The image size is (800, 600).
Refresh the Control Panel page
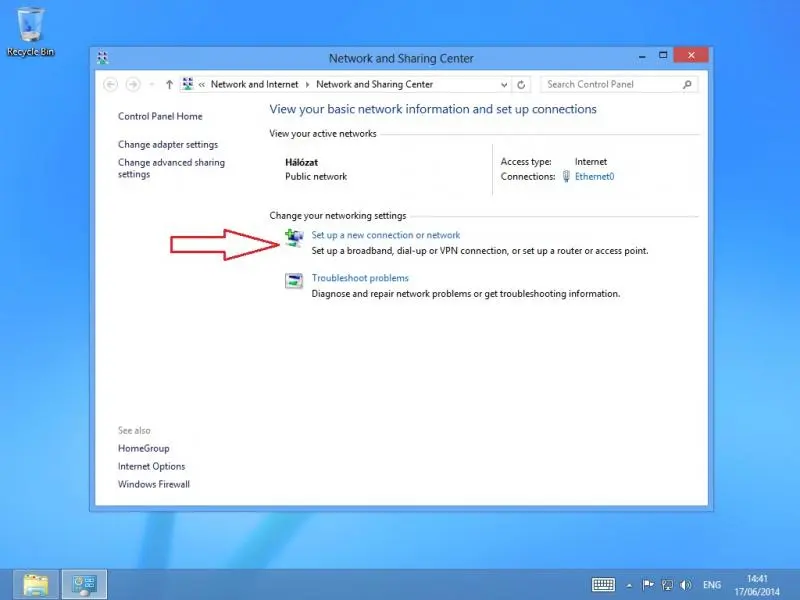tap(521, 85)
